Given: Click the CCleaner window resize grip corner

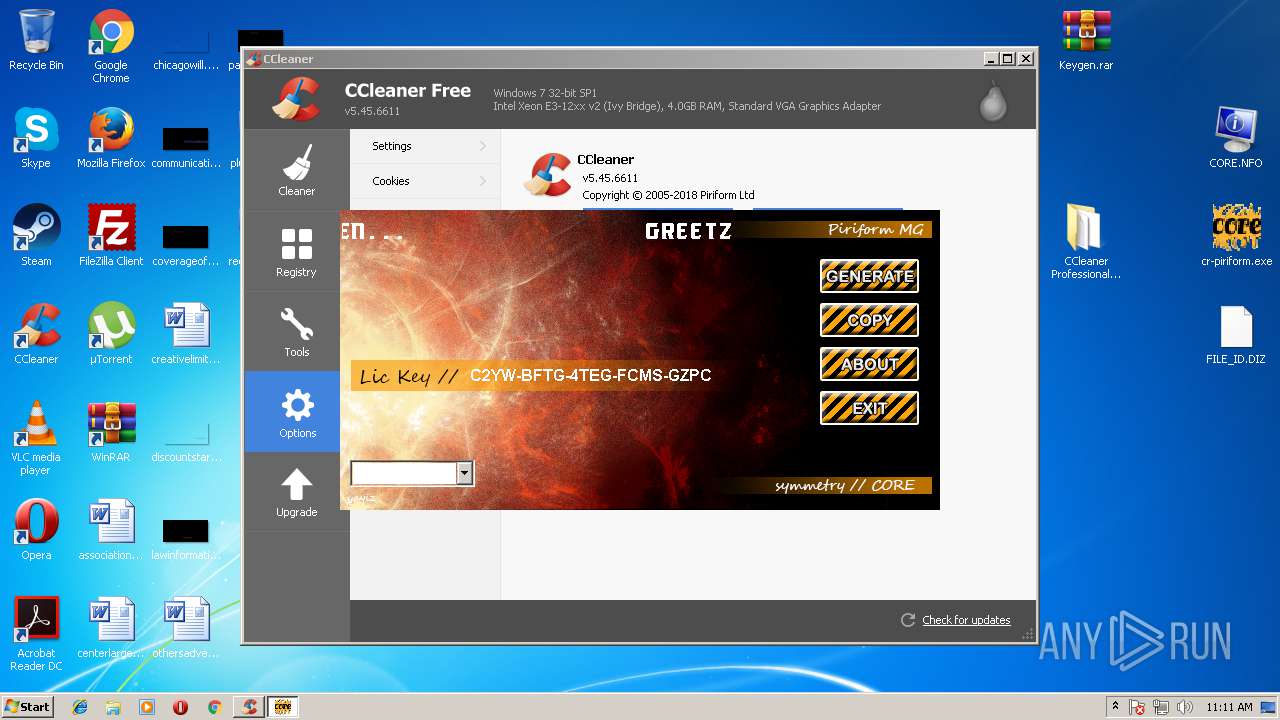Looking at the screenshot, I should coord(1029,634).
